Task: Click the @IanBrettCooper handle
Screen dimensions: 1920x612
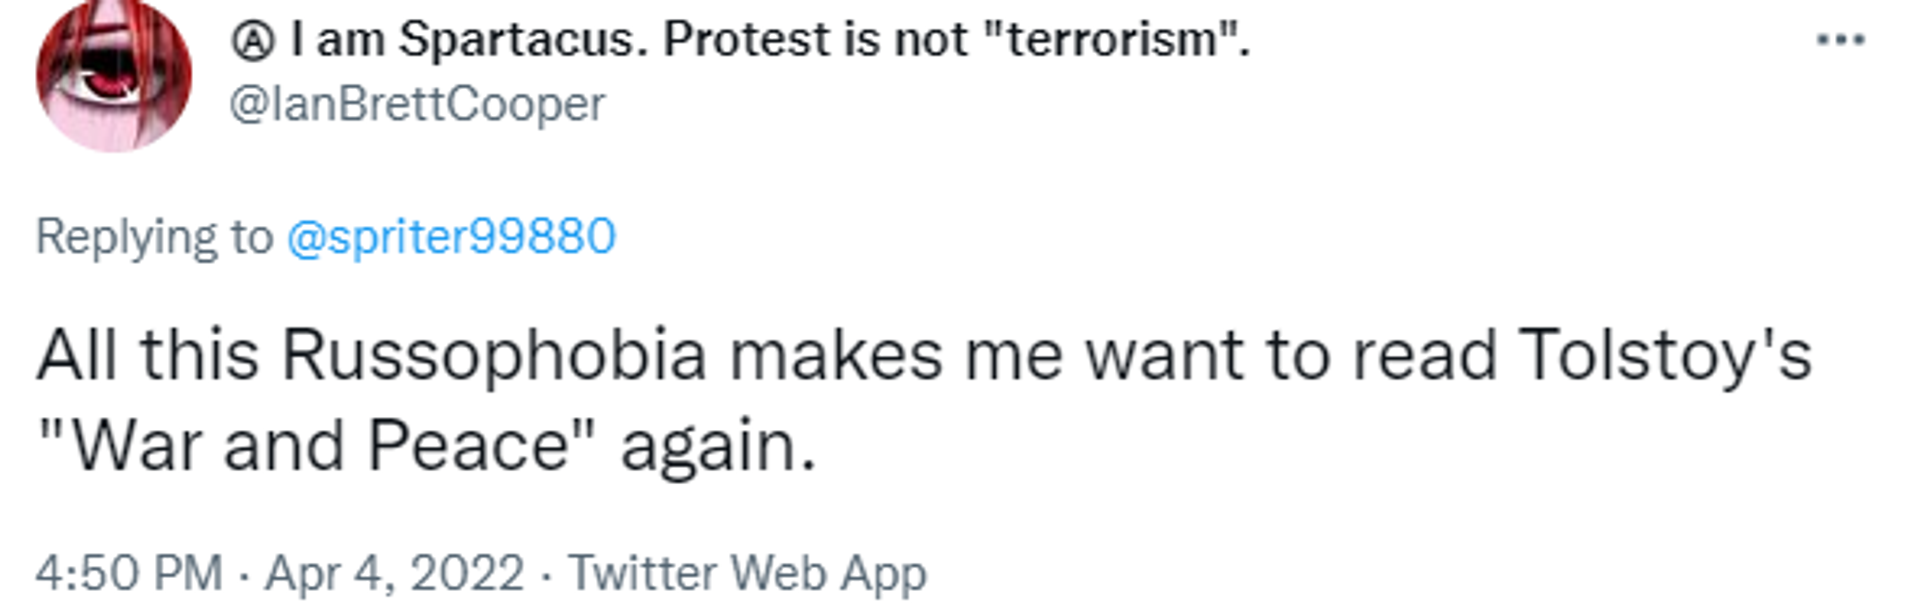Action: [x=417, y=104]
